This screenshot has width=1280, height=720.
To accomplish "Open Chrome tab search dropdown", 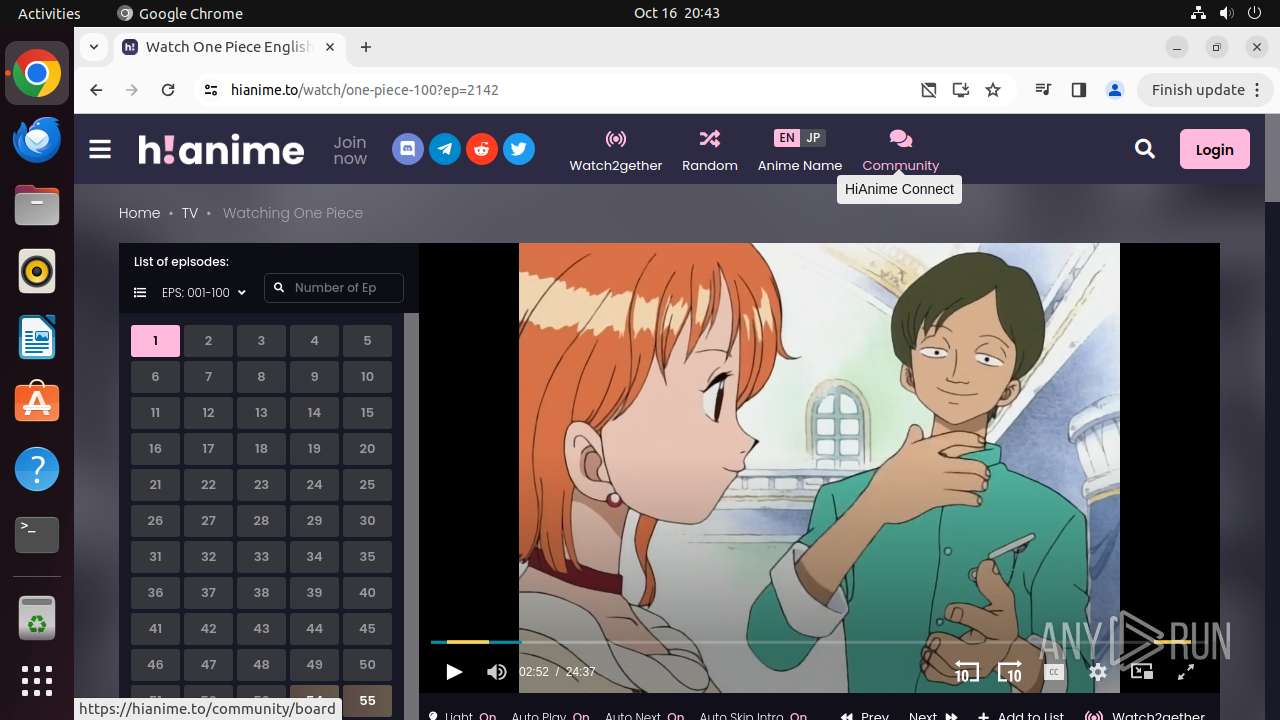I will (x=93, y=47).
